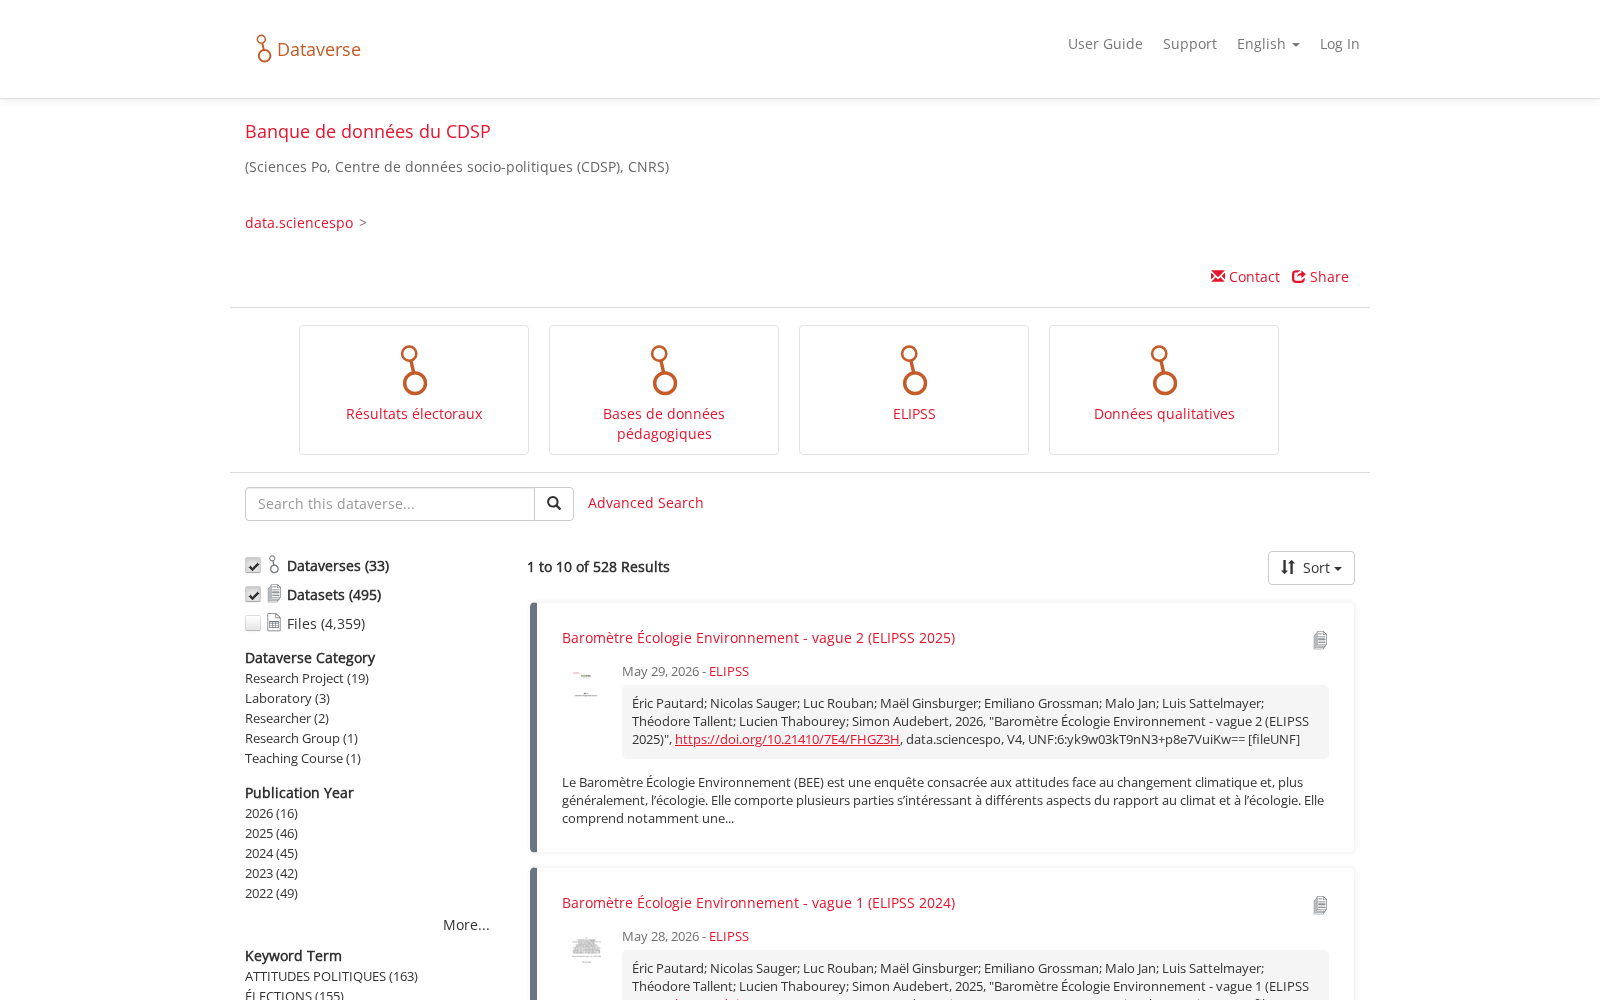This screenshot has height=1000, width=1600.
Task: Click the Contact link
Action: click(x=1245, y=277)
